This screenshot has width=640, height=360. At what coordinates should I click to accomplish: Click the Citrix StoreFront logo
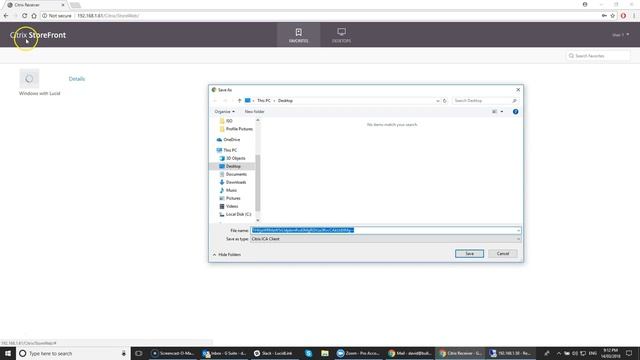[38, 35]
